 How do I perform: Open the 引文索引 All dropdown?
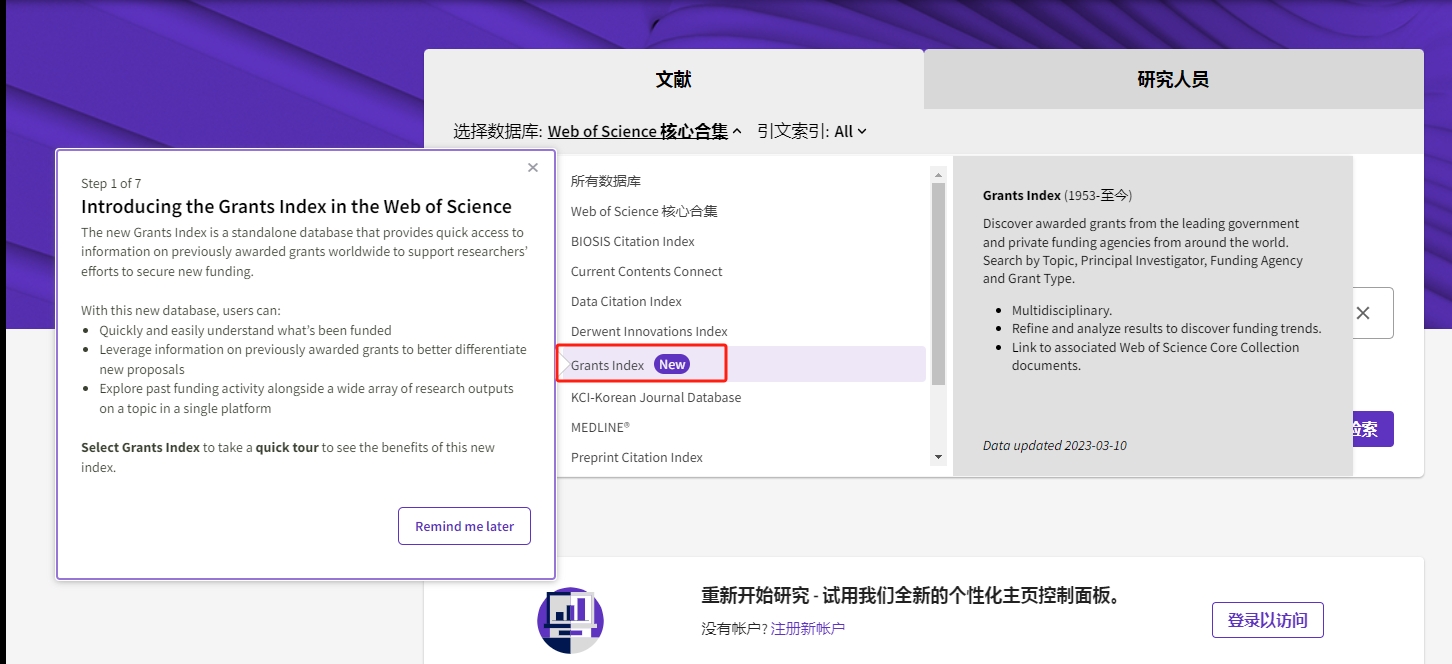pos(850,131)
